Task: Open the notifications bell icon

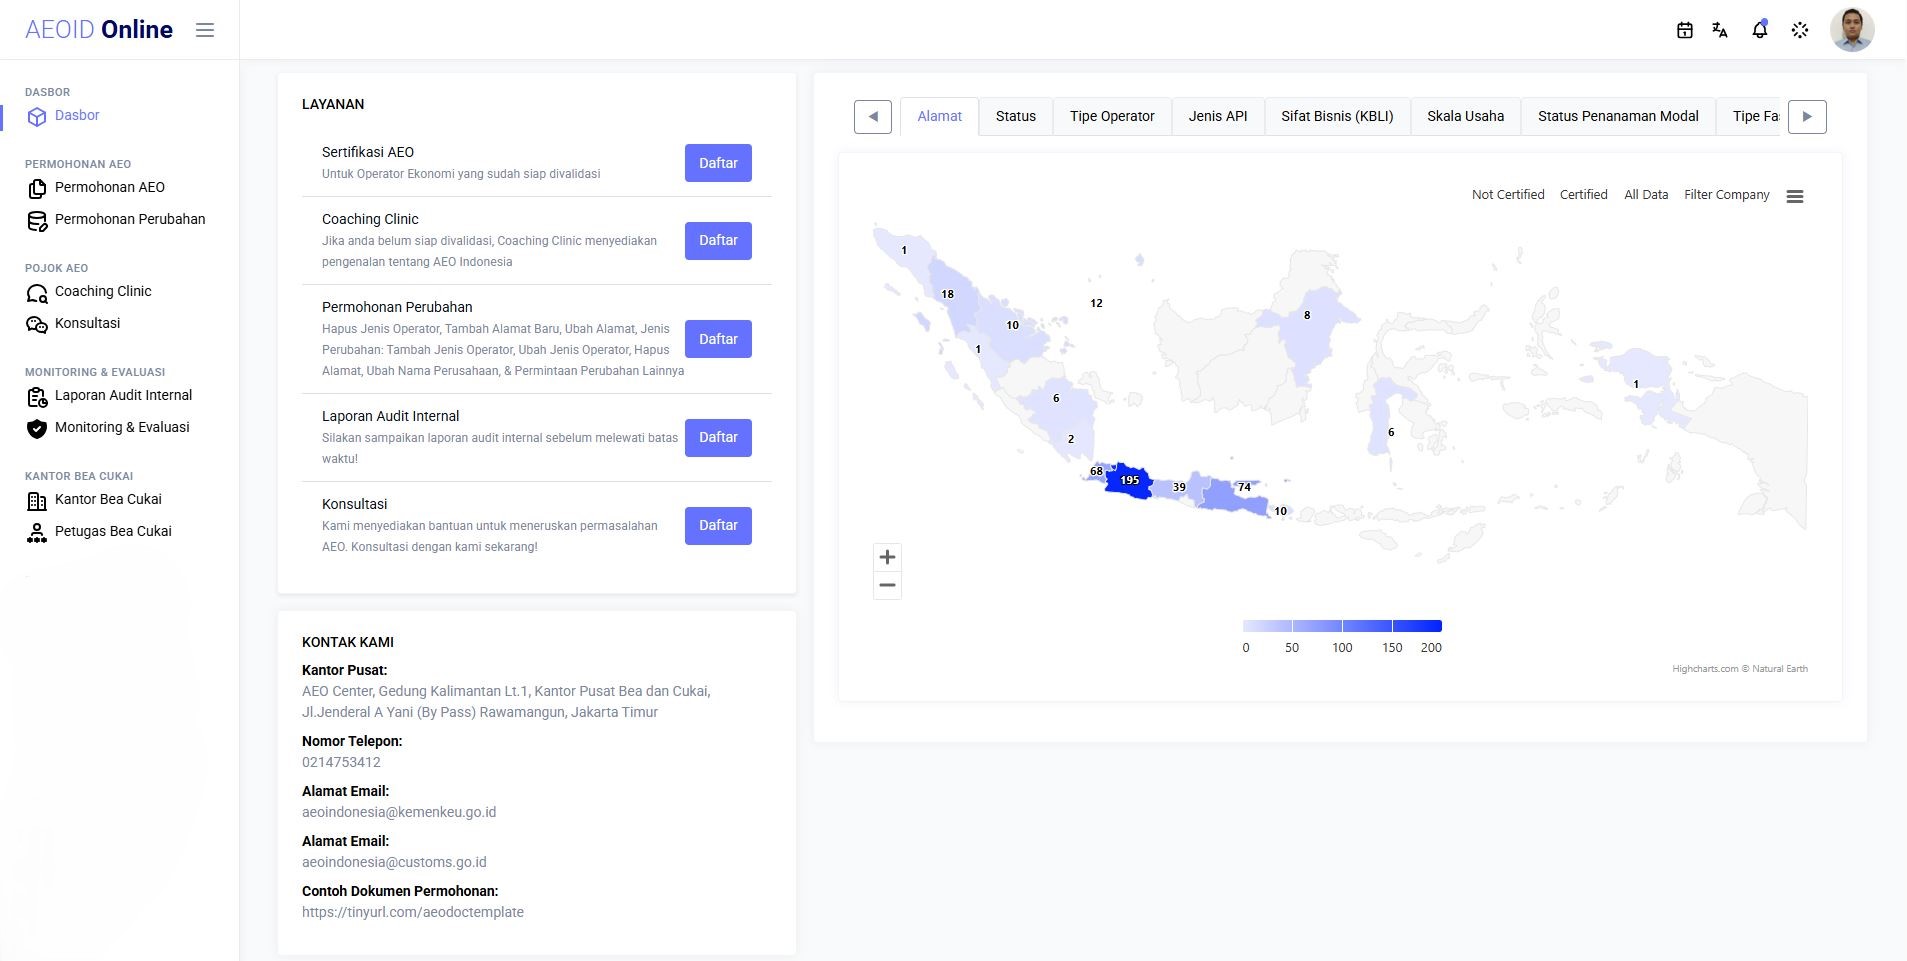Action: pos(1760,30)
